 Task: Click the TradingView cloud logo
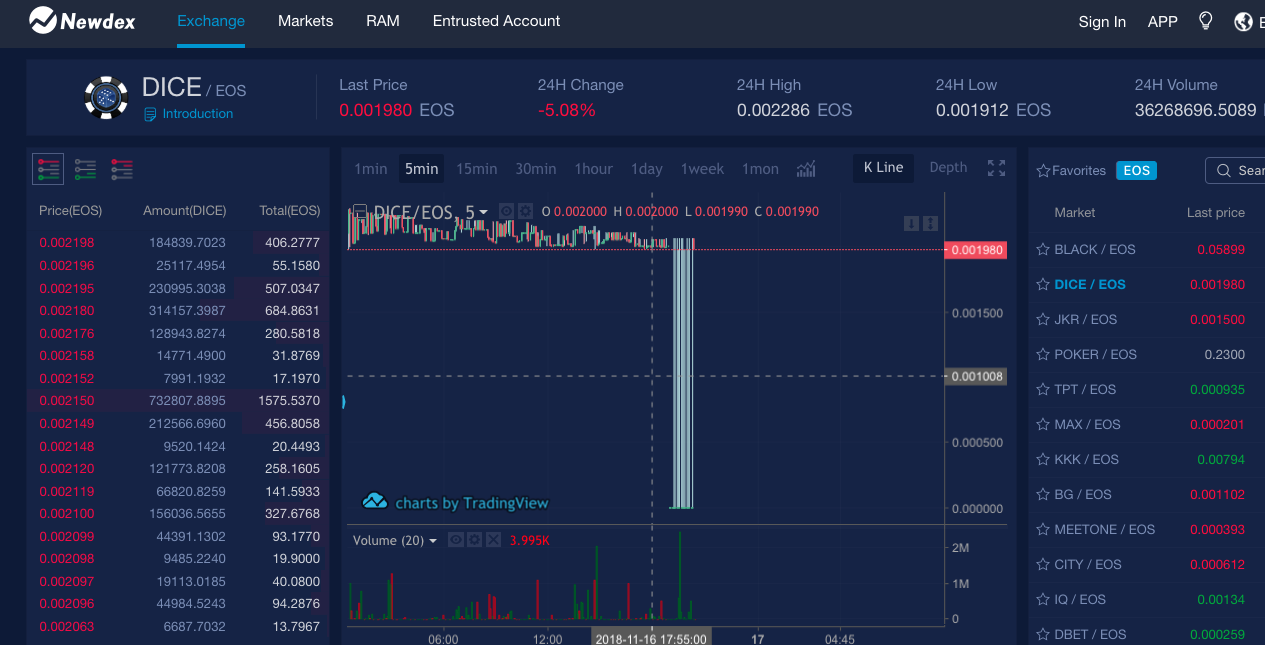pyautogui.click(x=374, y=501)
